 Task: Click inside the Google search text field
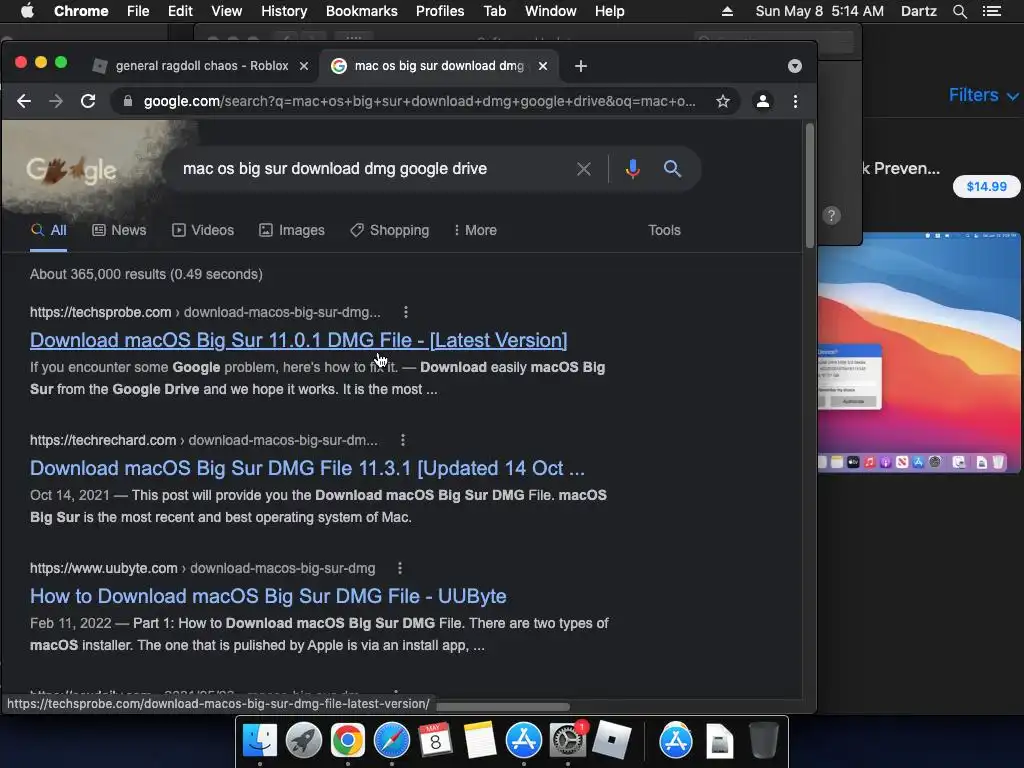click(x=372, y=168)
